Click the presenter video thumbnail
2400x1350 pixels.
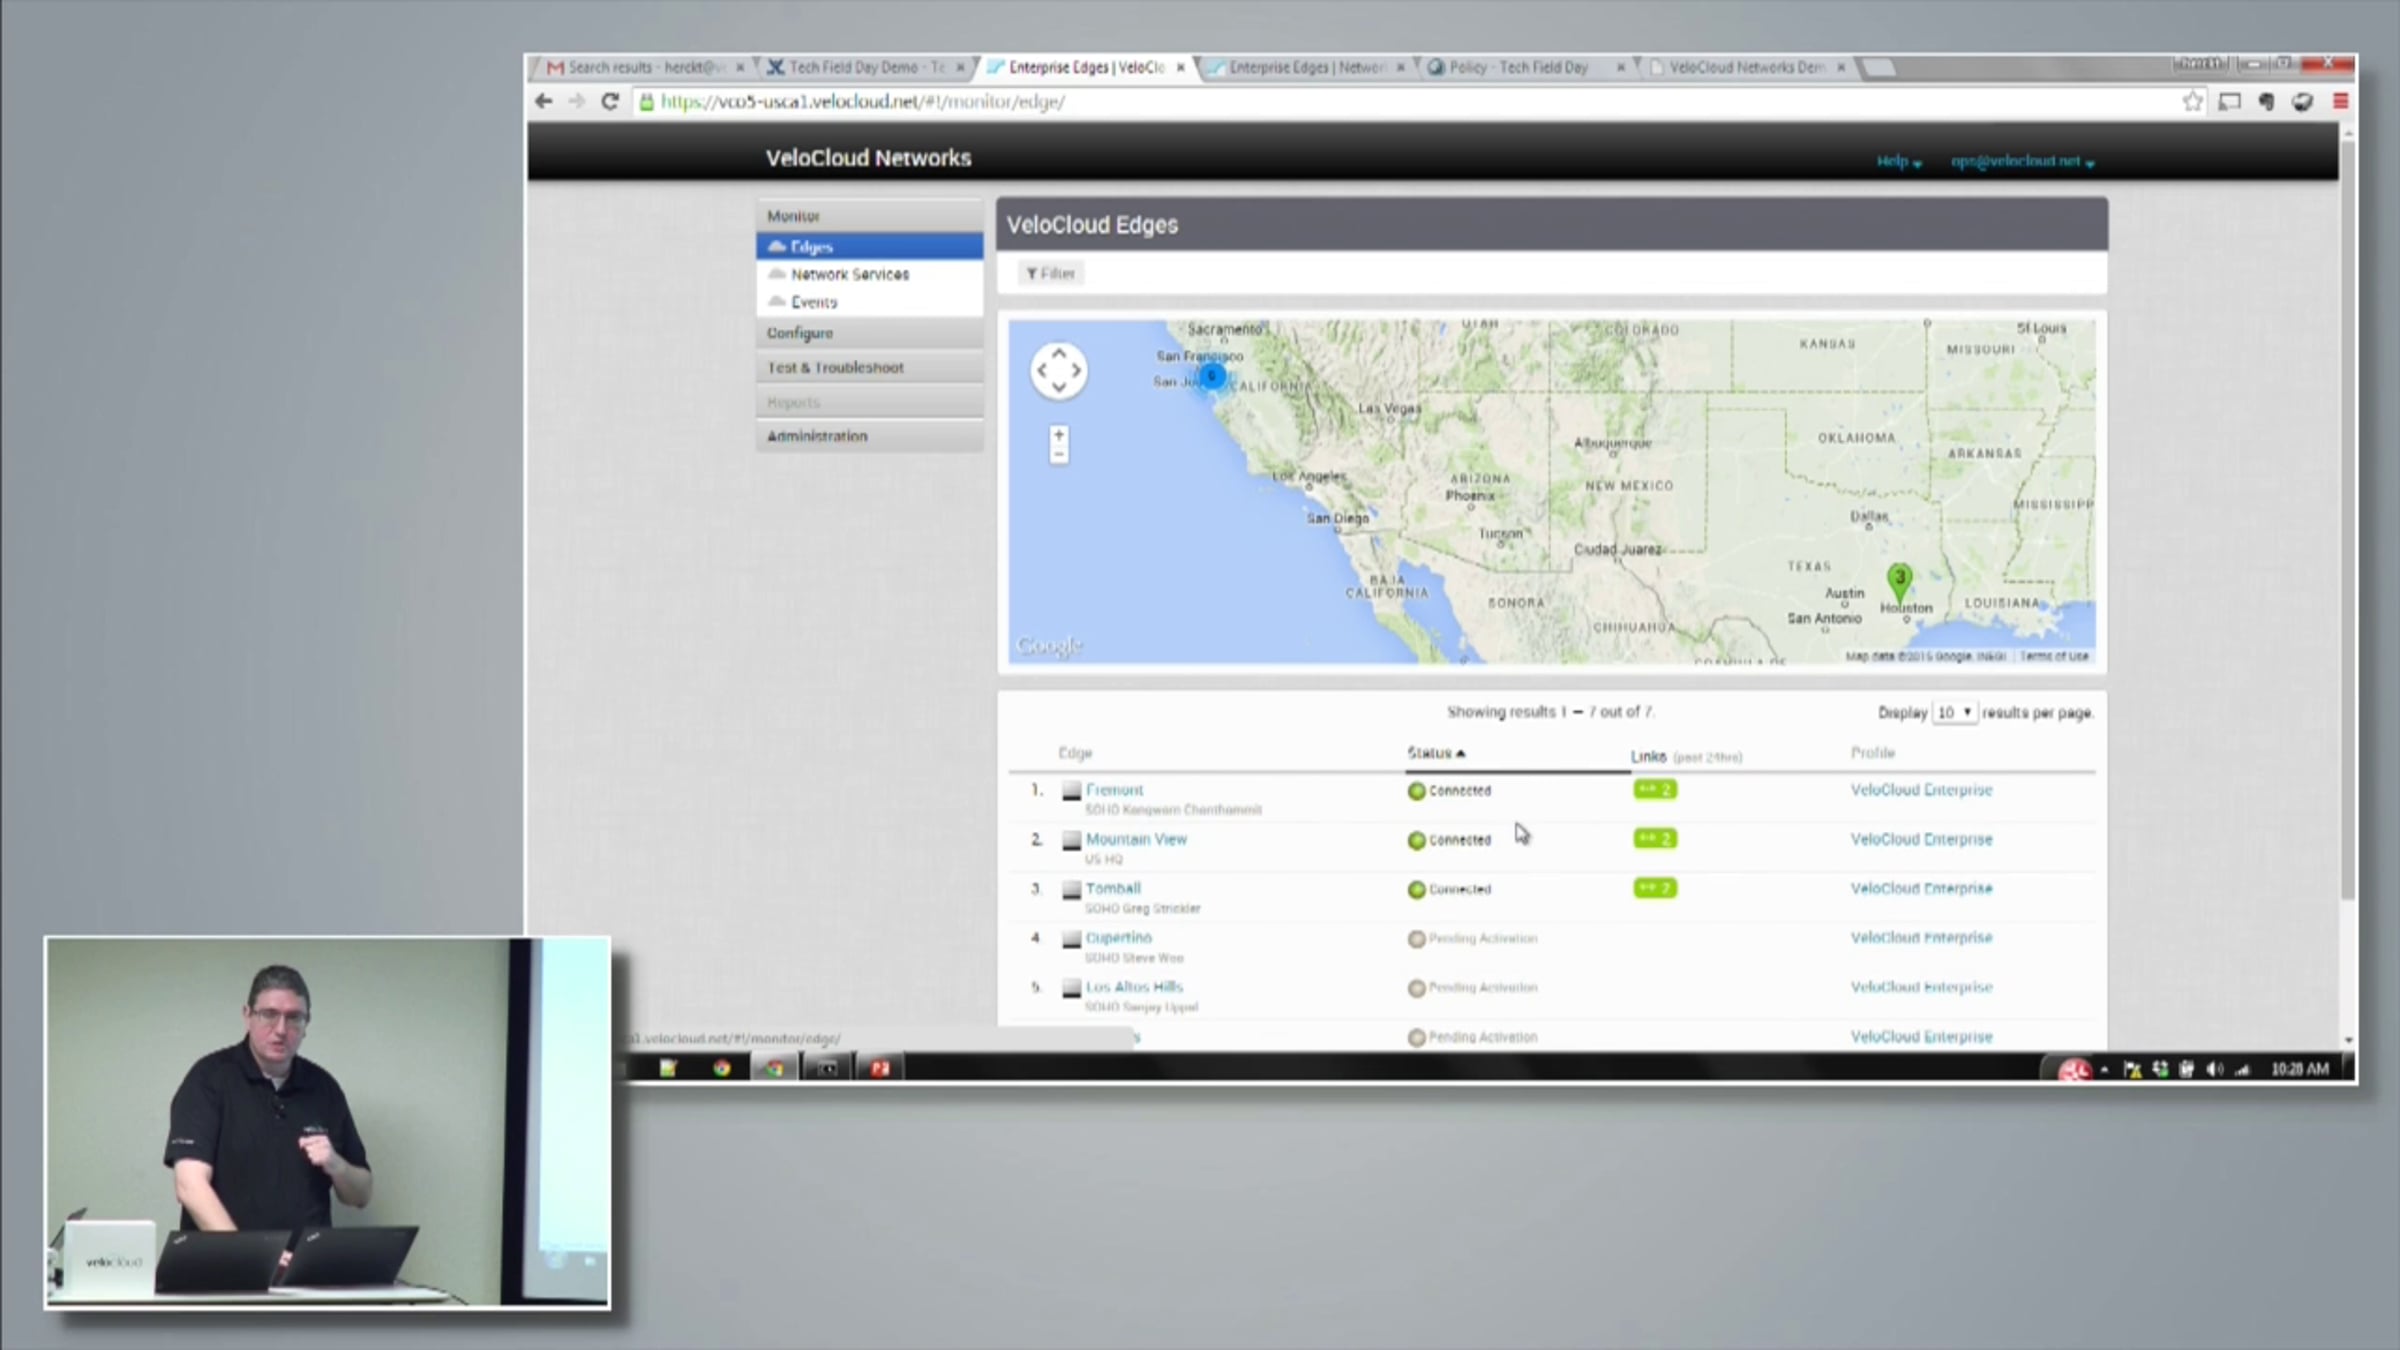327,1122
